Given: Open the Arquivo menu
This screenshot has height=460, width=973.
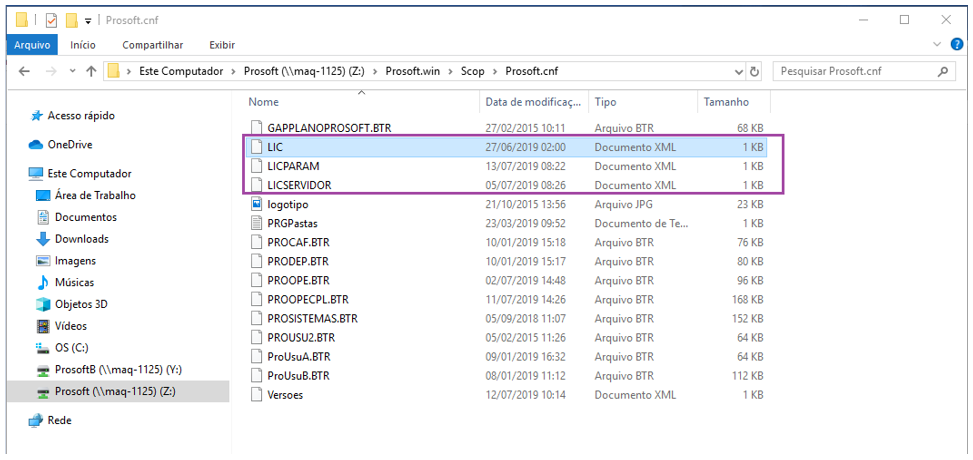Looking at the screenshot, I should tap(32, 45).
